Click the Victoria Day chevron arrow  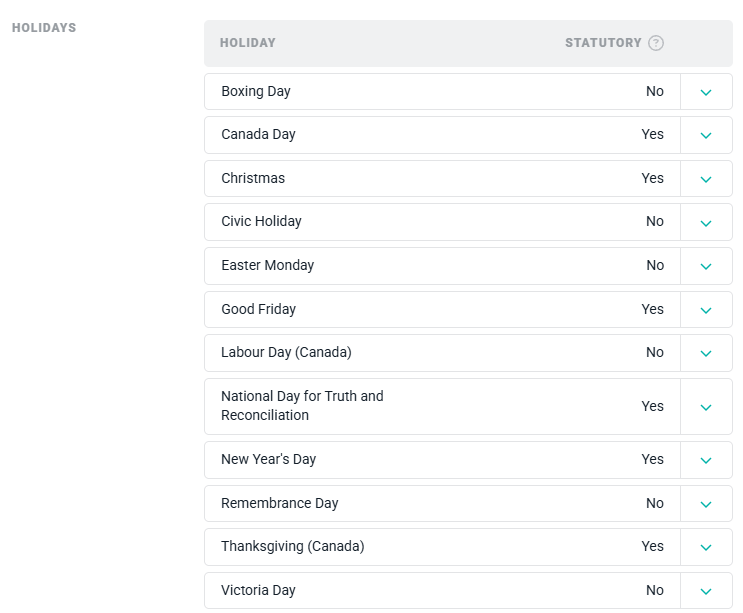click(x=706, y=591)
